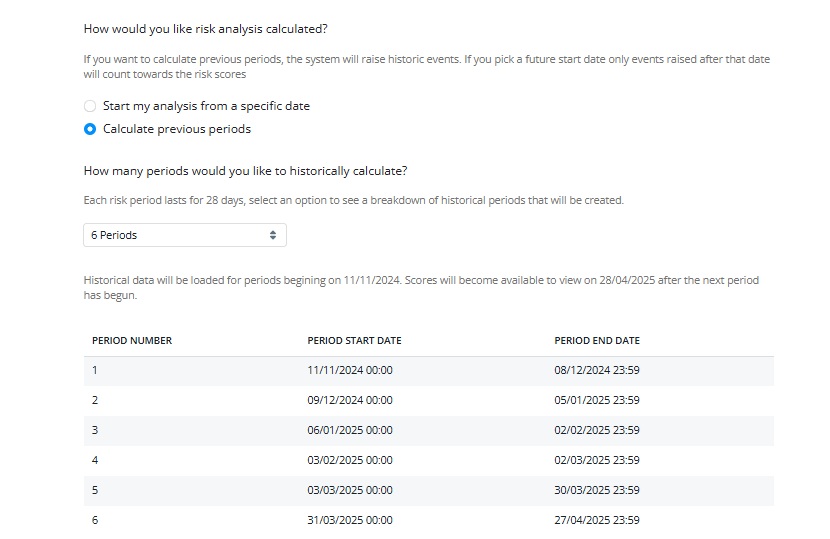Click end date 27/04/2025 23:59 cell
Image resolution: width=830 pixels, height=539 pixels.
pos(597,520)
